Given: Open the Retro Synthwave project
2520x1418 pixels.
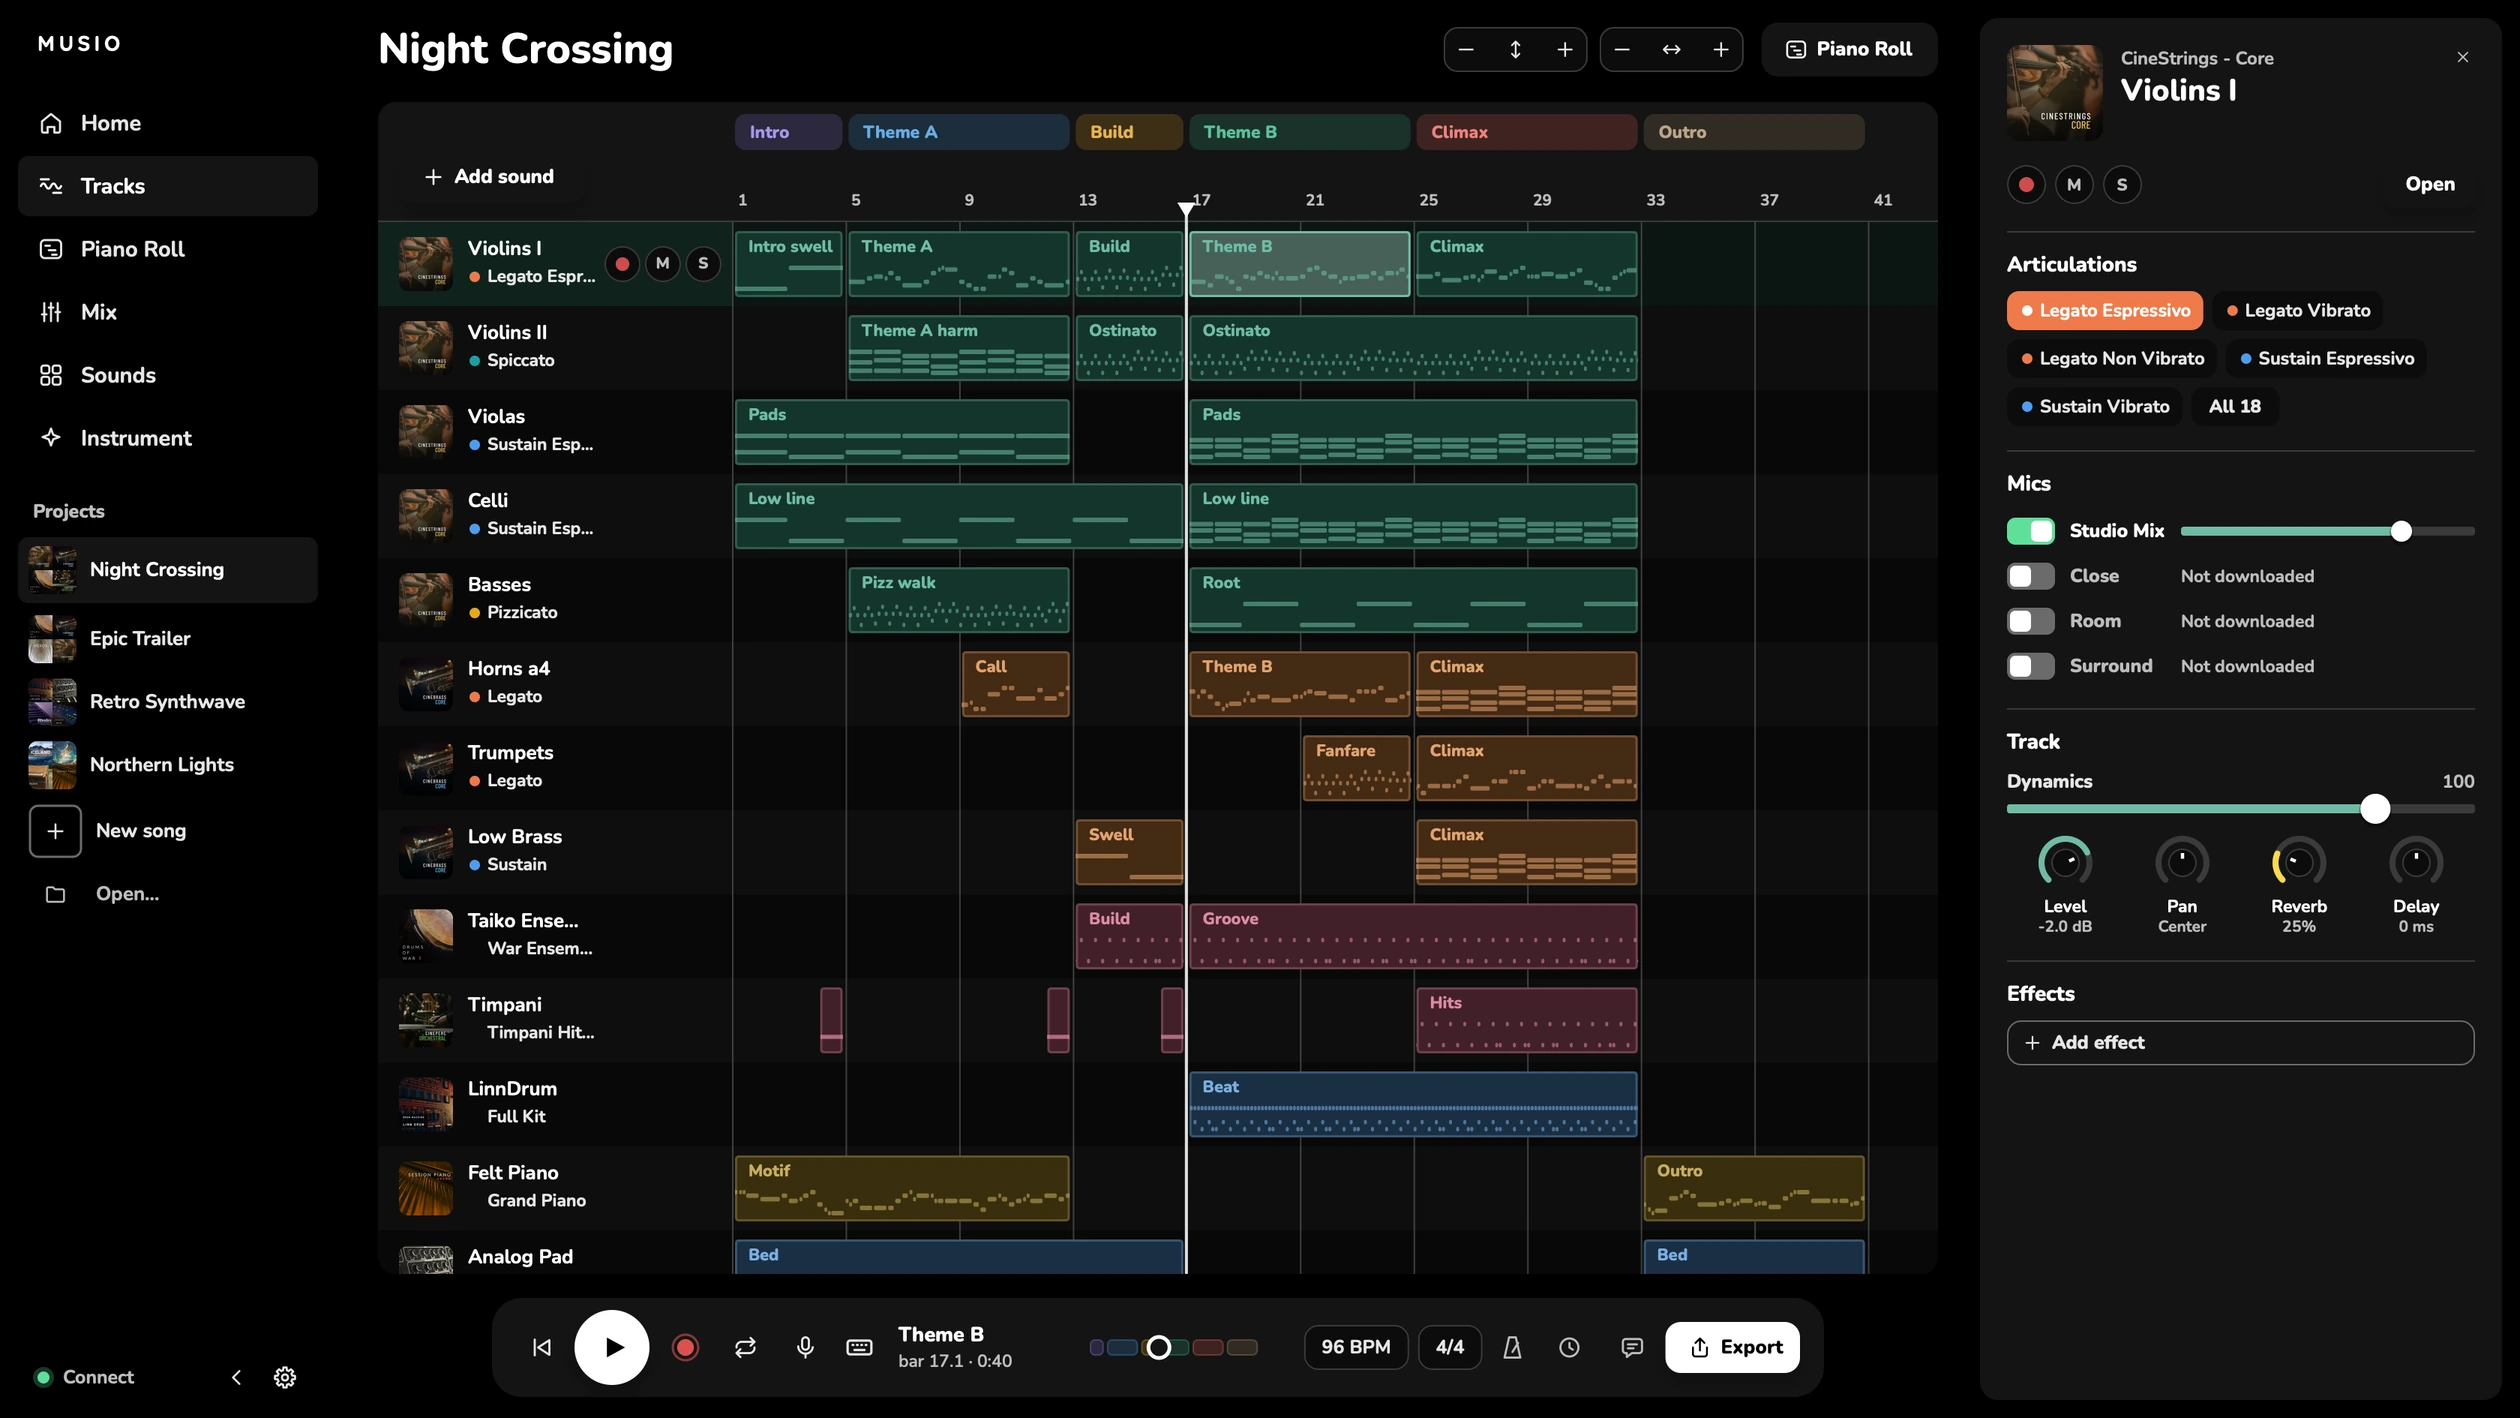Looking at the screenshot, I should click(168, 701).
